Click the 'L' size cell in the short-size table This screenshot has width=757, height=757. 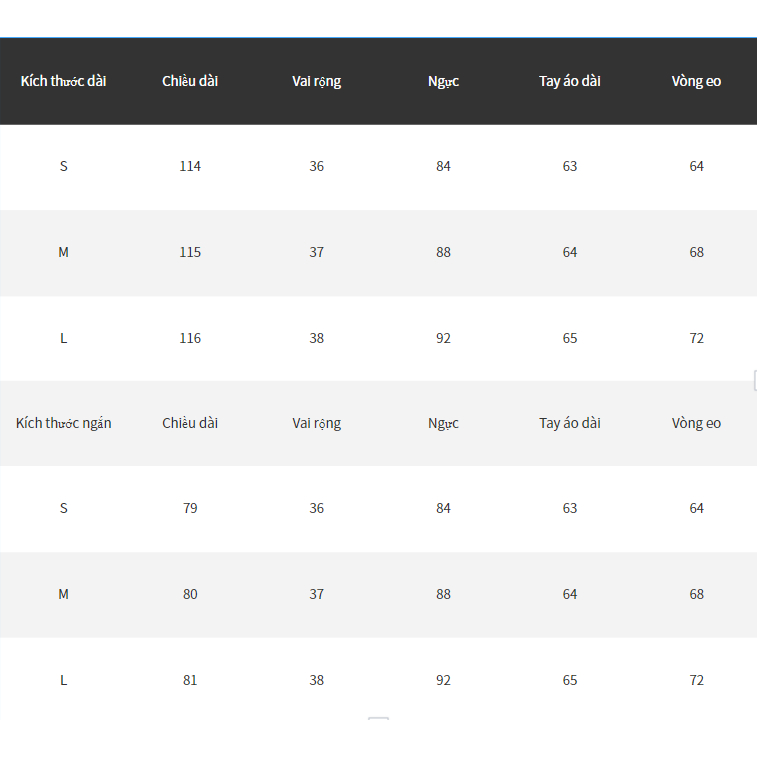click(63, 680)
